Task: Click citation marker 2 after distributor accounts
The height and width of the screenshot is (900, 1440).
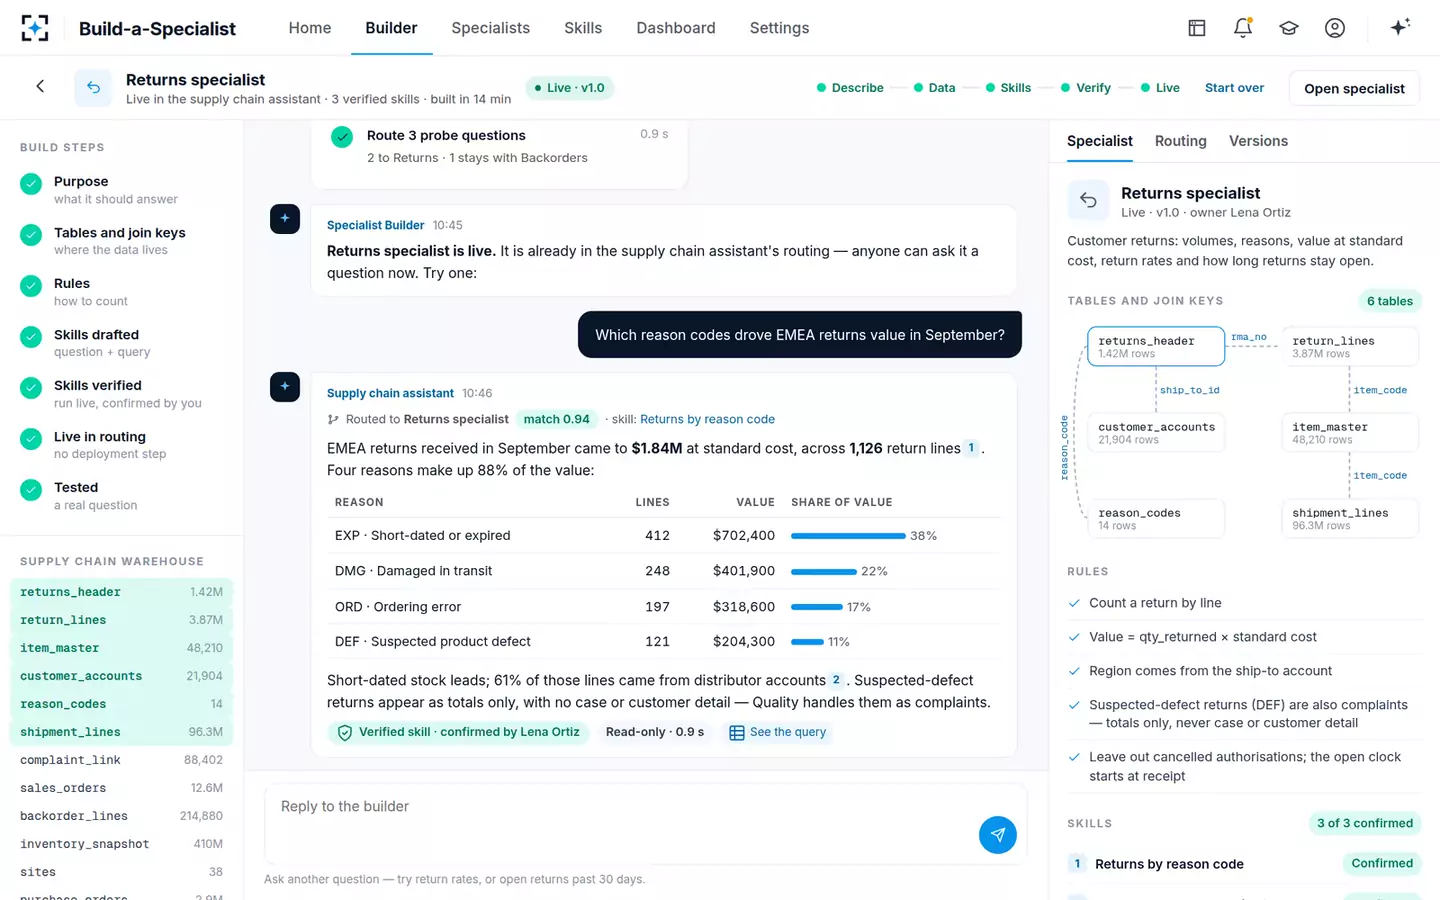Action: (837, 681)
